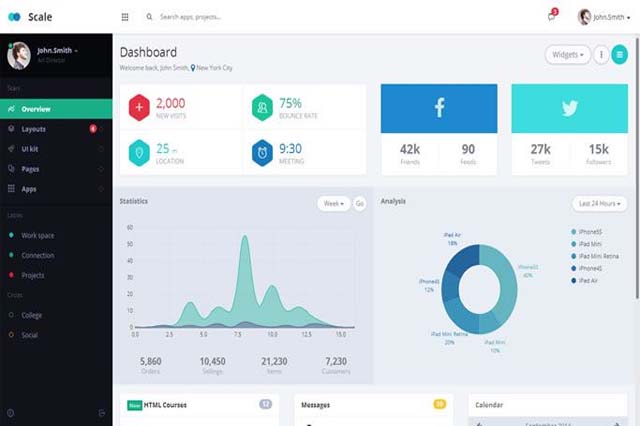Click the notifications chat icon with badge
This screenshot has height=426, width=640.
551,17
